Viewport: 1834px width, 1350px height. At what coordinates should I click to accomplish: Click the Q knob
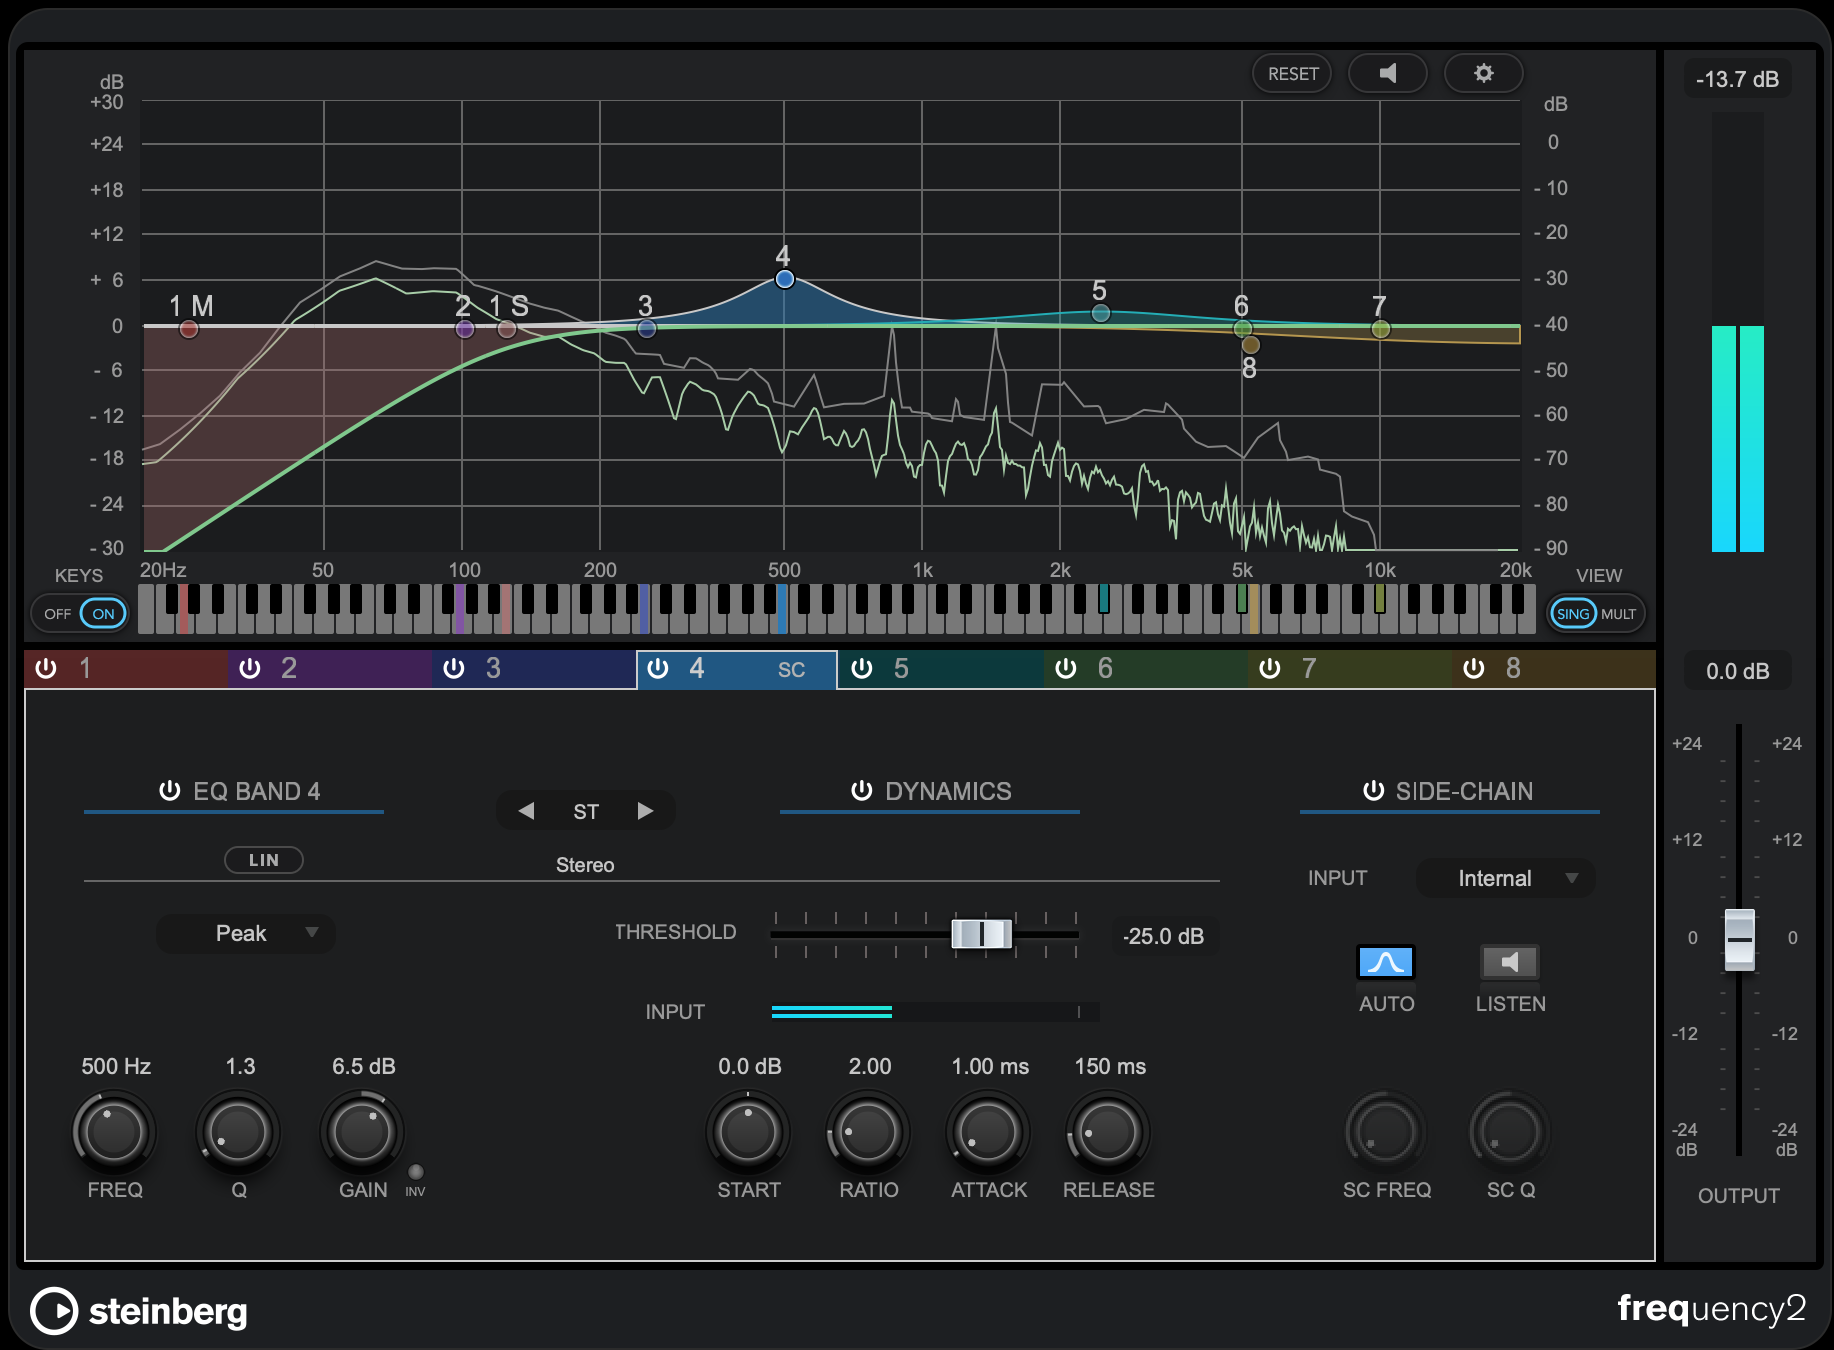tap(238, 1132)
